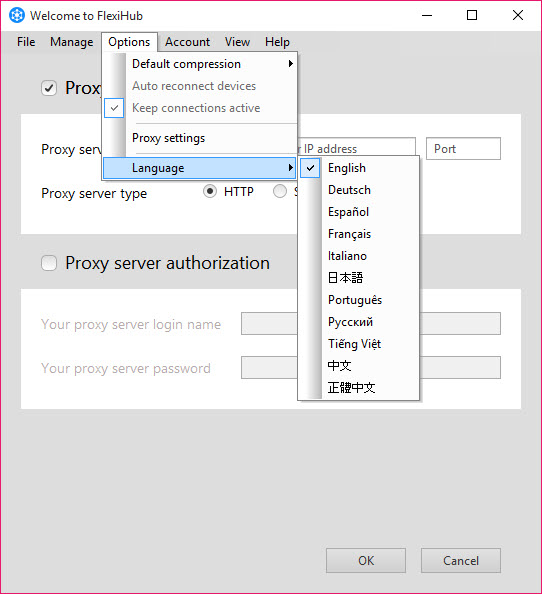The width and height of the screenshot is (542, 594).
Task: Select the HTTP proxy type radio
Action: point(210,191)
